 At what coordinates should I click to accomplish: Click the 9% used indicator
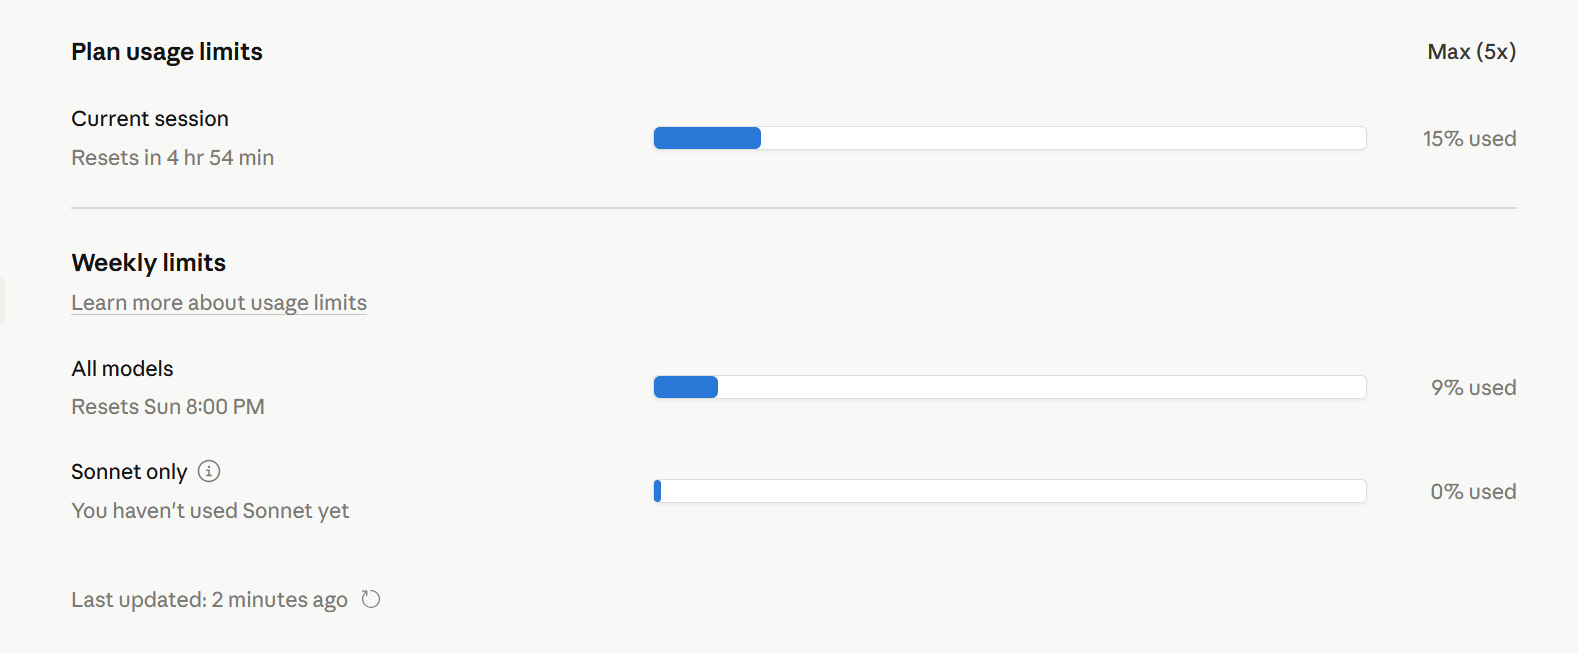coord(1474,388)
